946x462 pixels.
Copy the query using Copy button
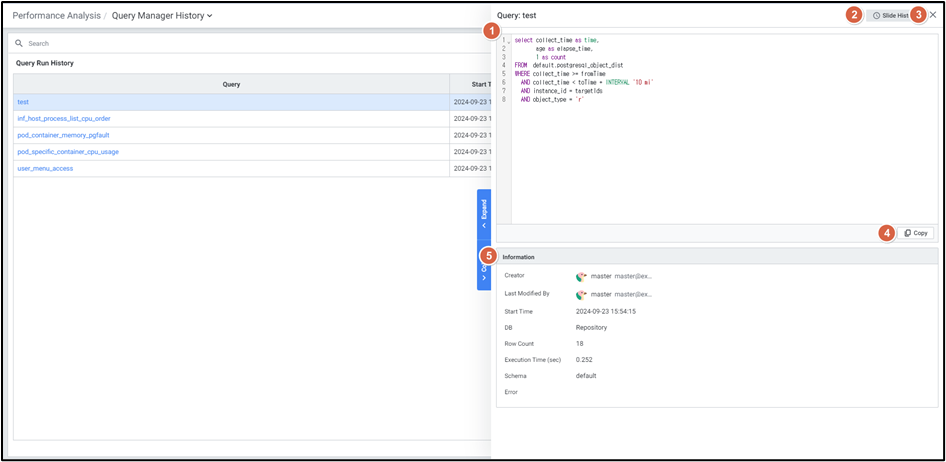[x=916, y=233]
